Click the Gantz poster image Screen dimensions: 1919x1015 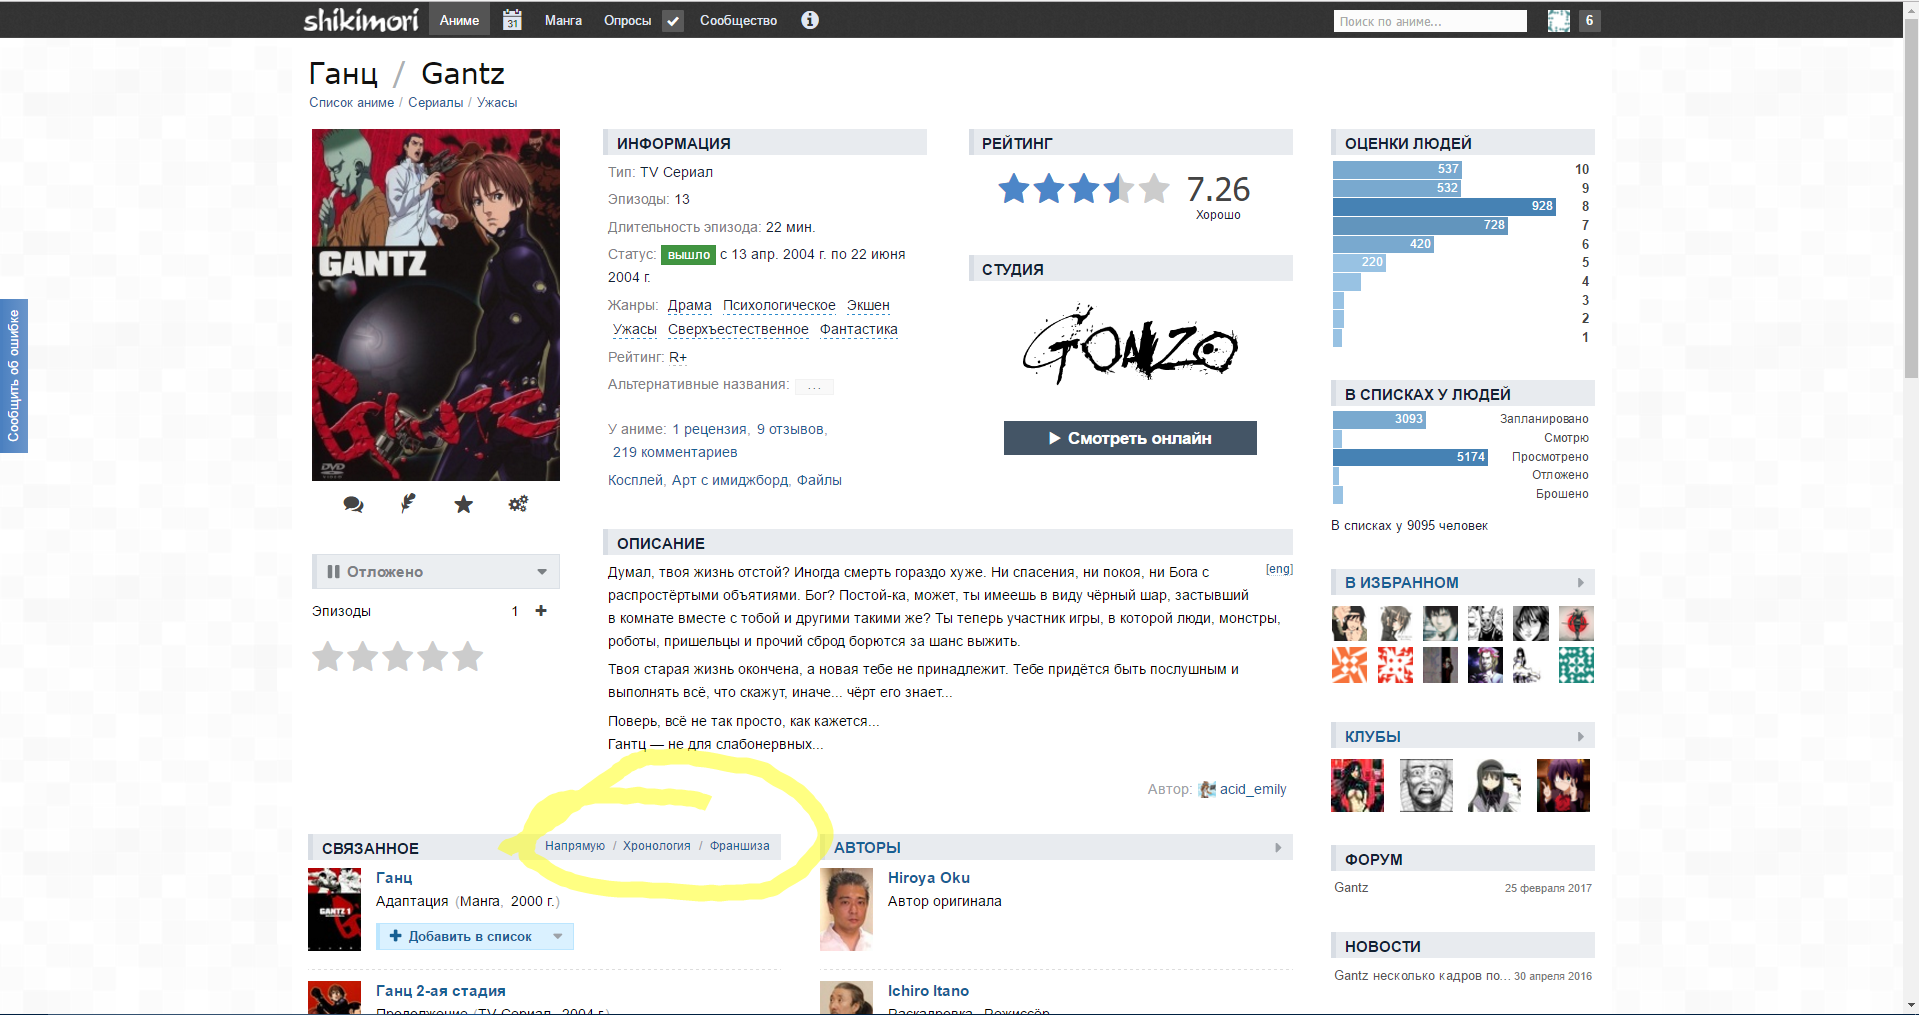[436, 305]
